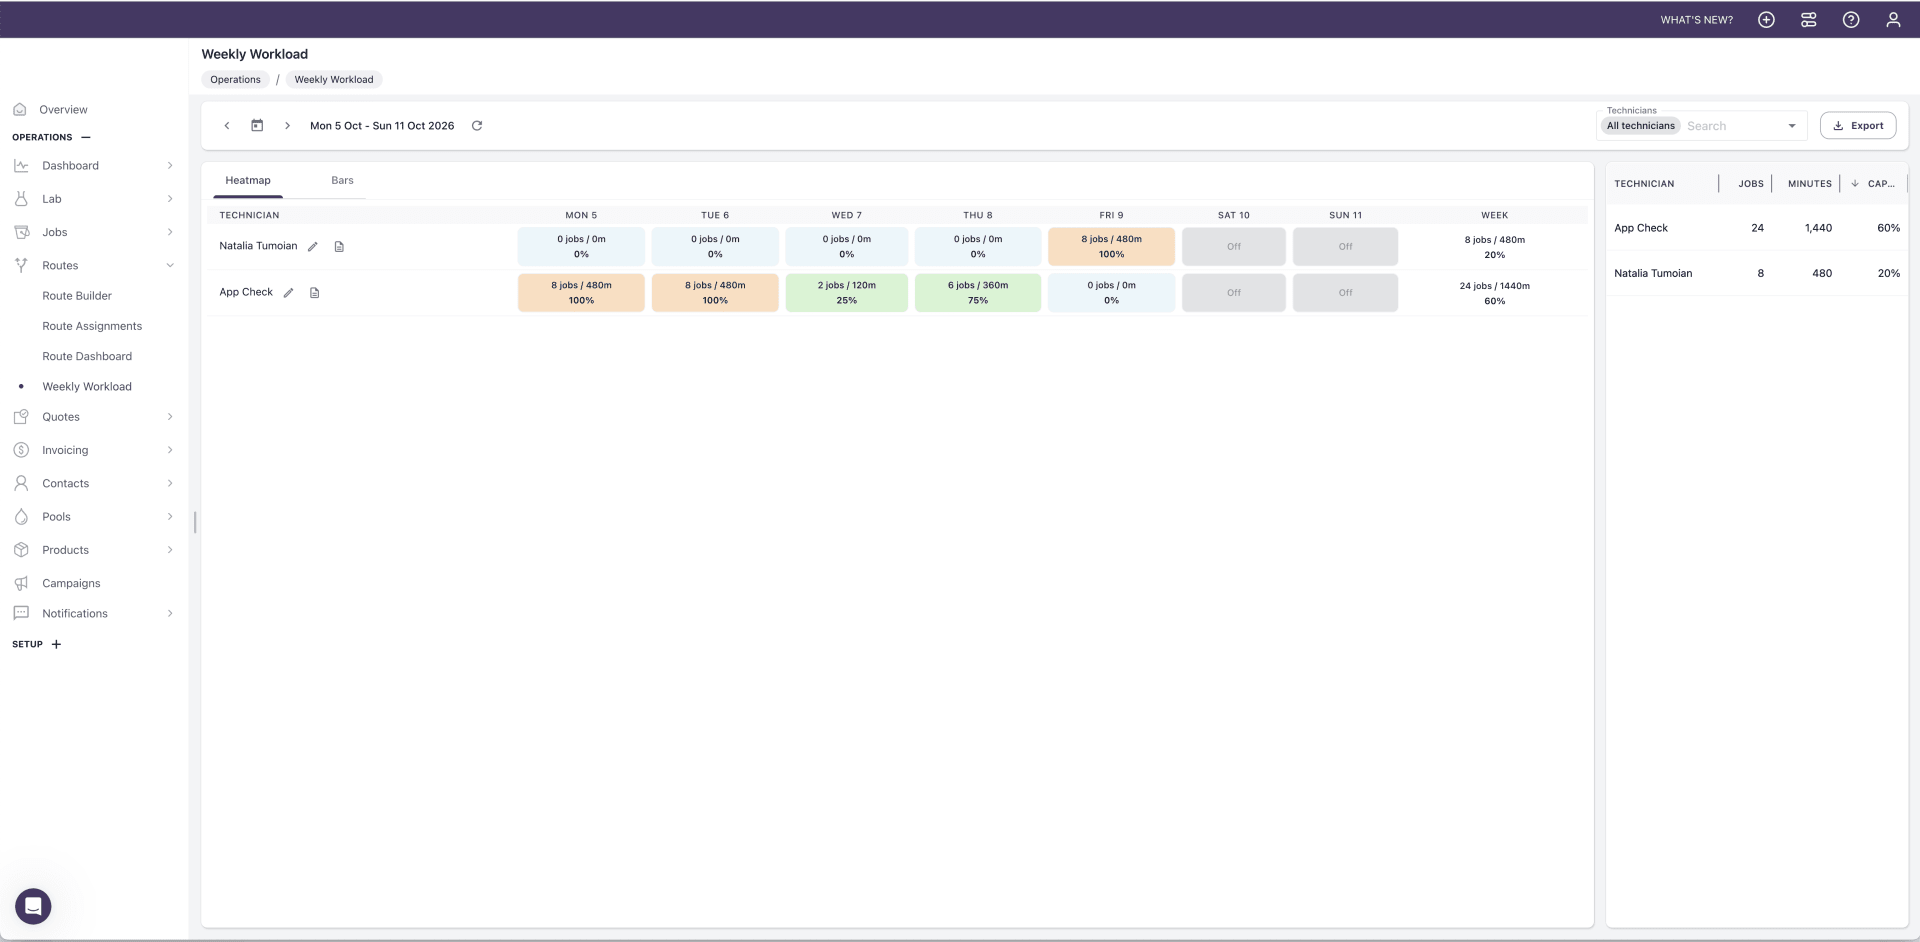The image size is (1920, 942).
Task: Open Route Assignments in sidebar
Action: 92,326
